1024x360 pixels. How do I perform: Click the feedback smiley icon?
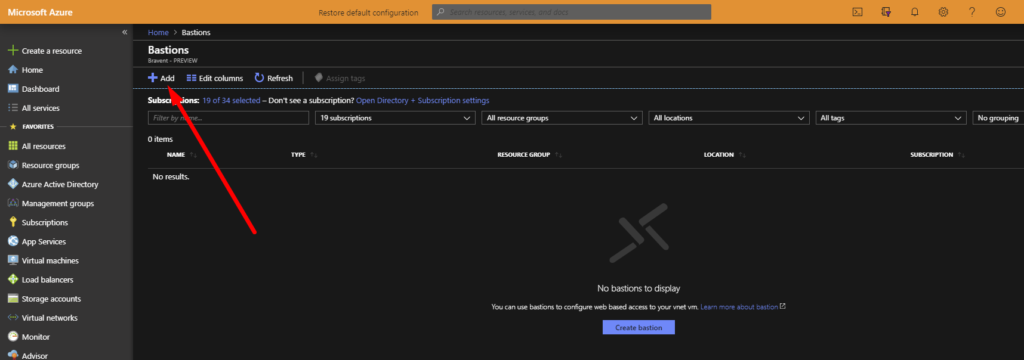[1000, 12]
